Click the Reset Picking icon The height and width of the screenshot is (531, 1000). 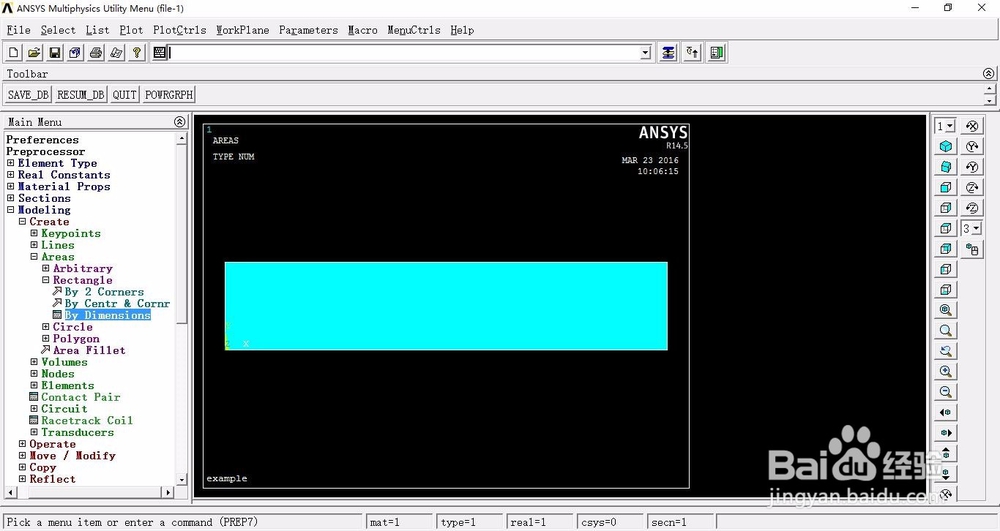pyautogui.click(x=692, y=53)
